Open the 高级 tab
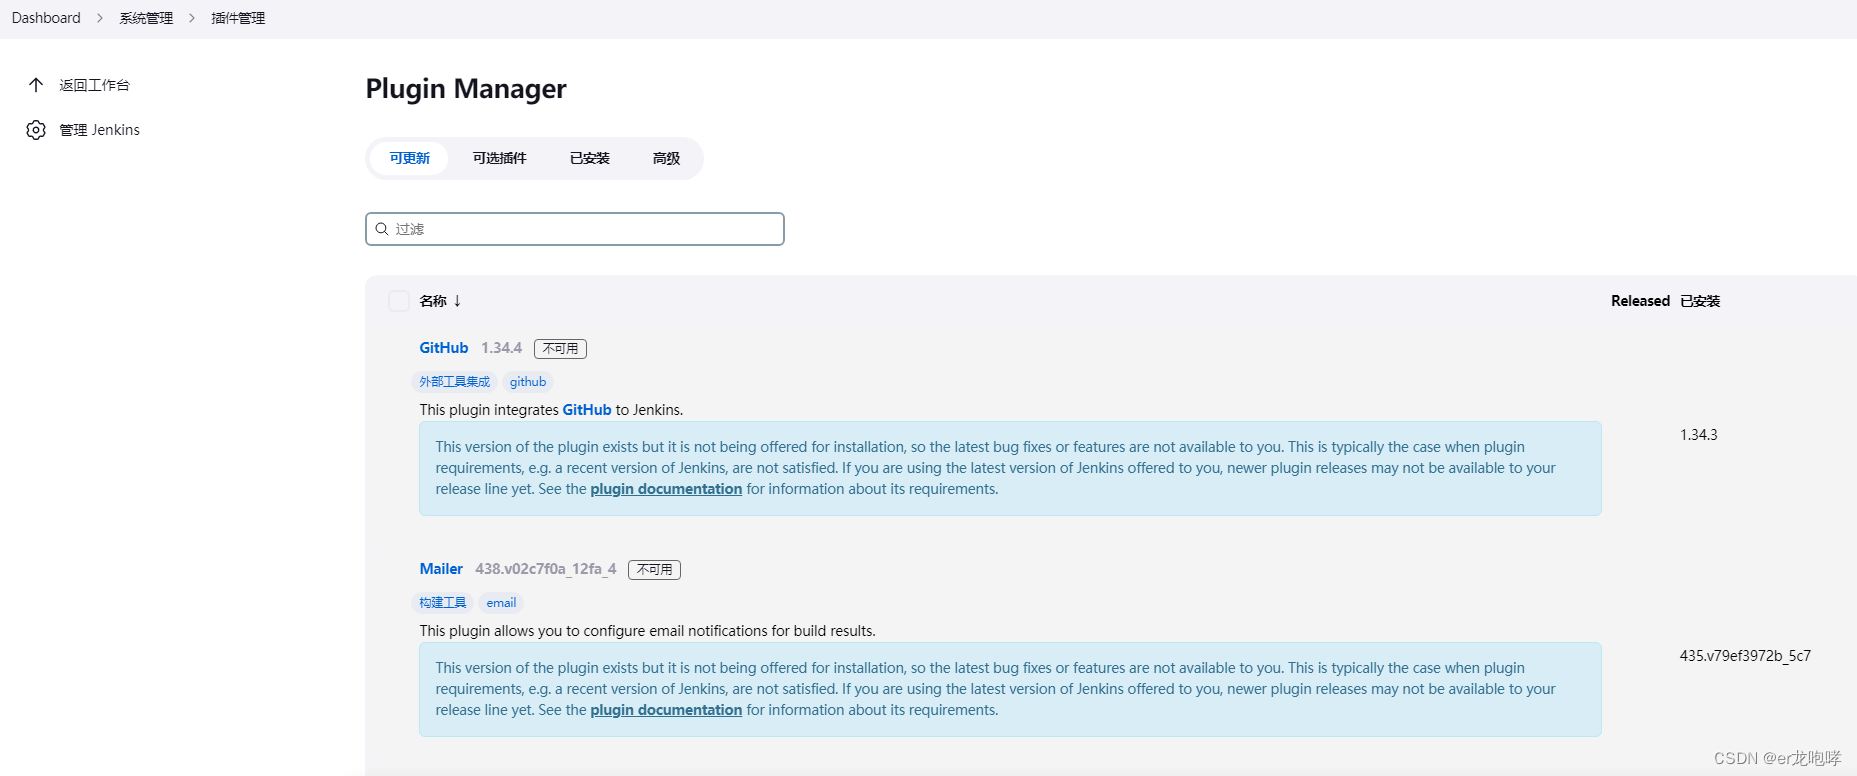Image resolution: width=1857 pixels, height=776 pixels. pos(666,158)
